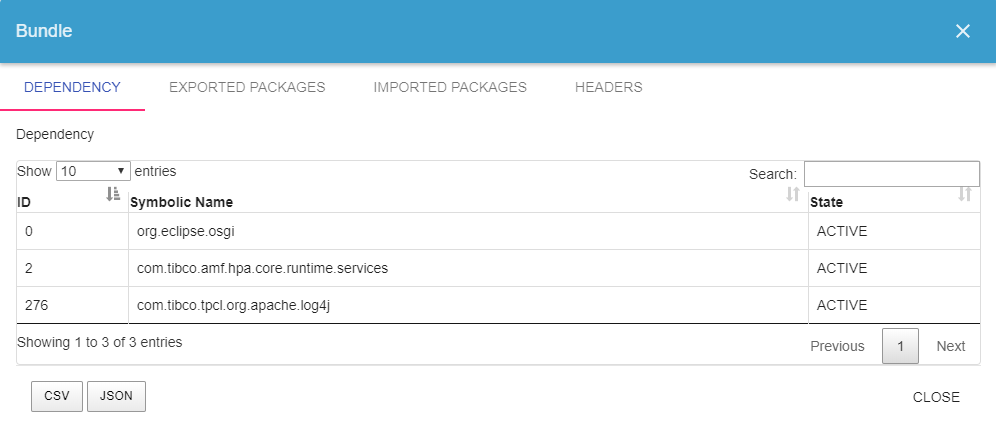Image resolution: width=996 pixels, height=423 pixels.
Task: Export table as JSON
Action: click(x=116, y=396)
